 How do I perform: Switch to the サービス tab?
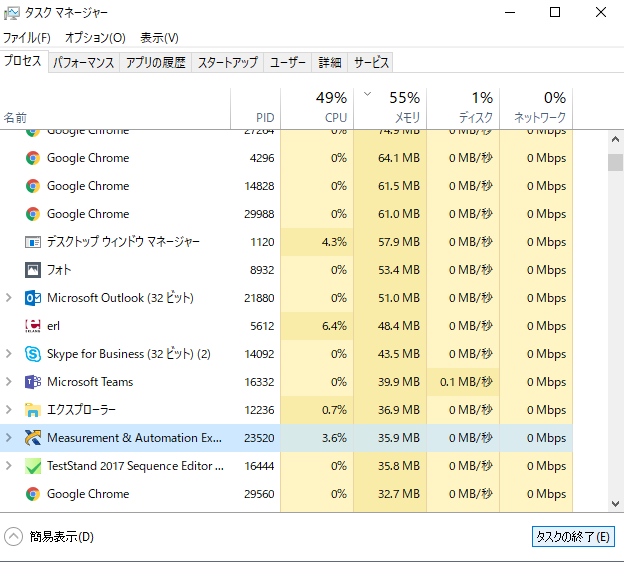370,62
